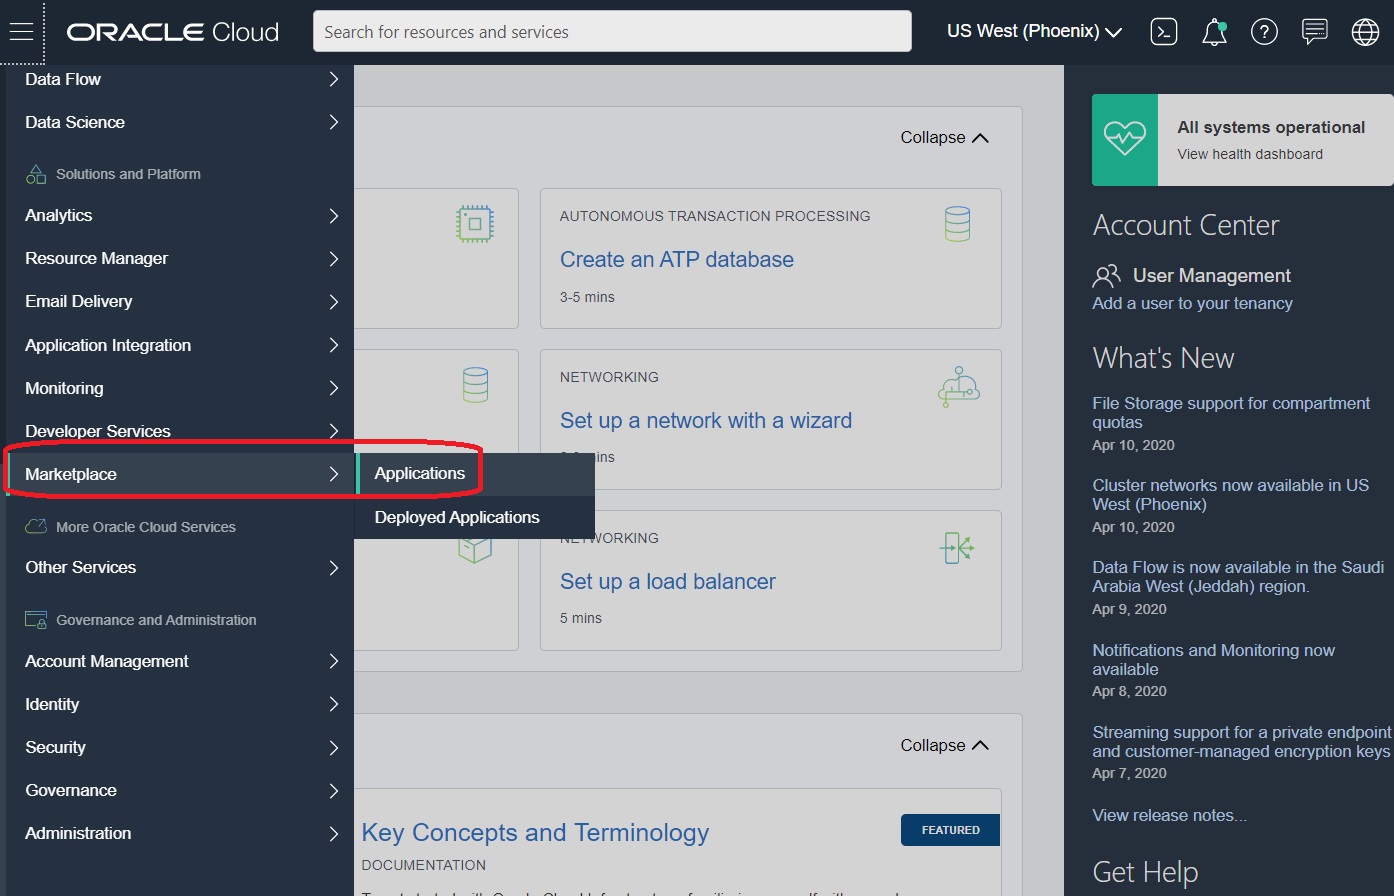Click Set up a network with a wizard
The image size is (1394, 896).
706,420
